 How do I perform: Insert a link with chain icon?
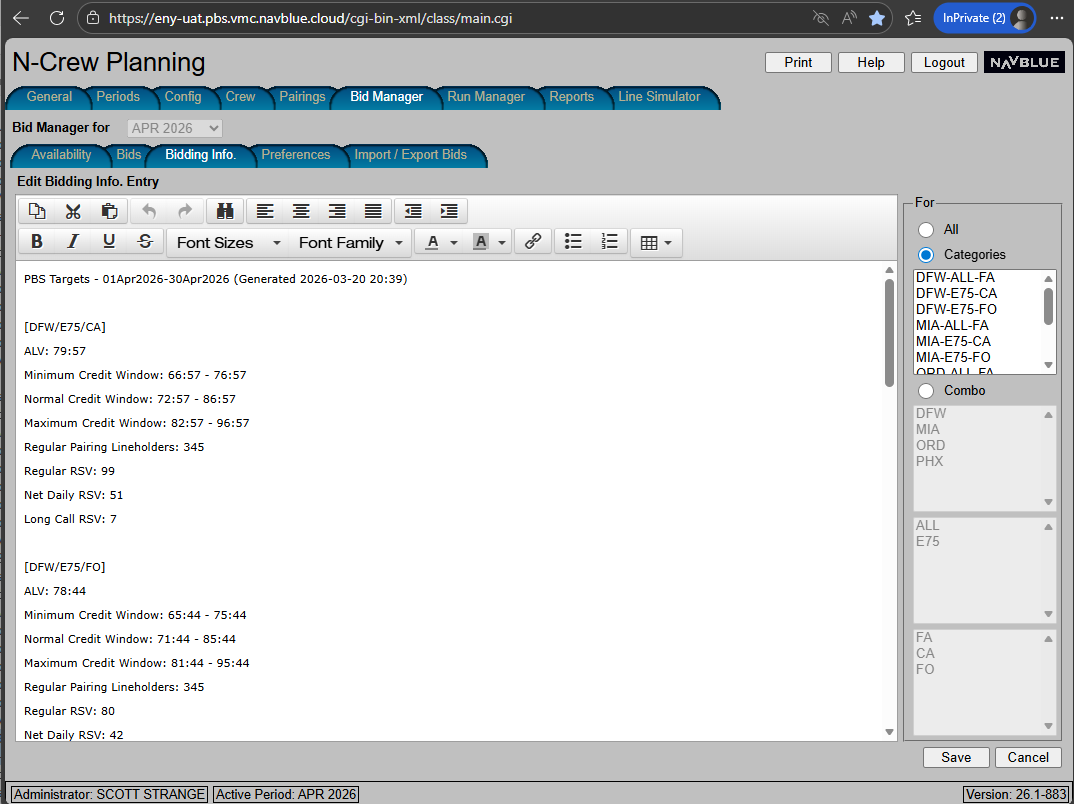533,242
